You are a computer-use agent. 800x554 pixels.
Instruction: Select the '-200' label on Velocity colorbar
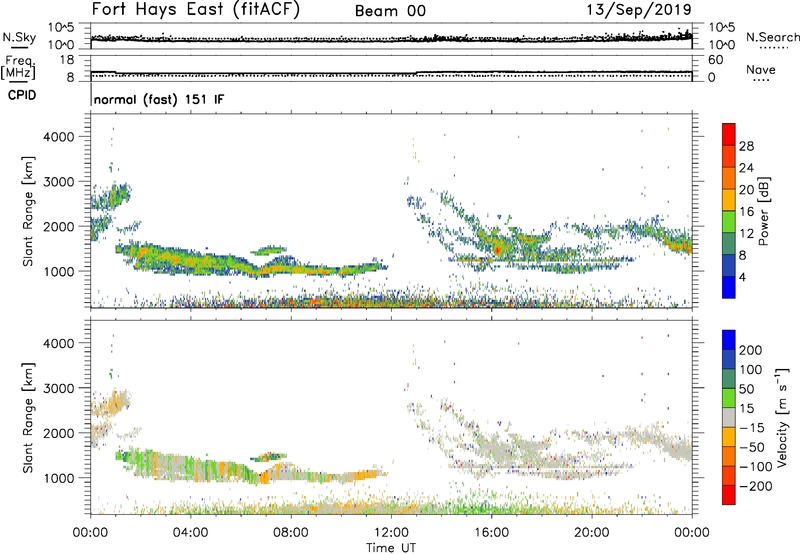coord(756,486)
